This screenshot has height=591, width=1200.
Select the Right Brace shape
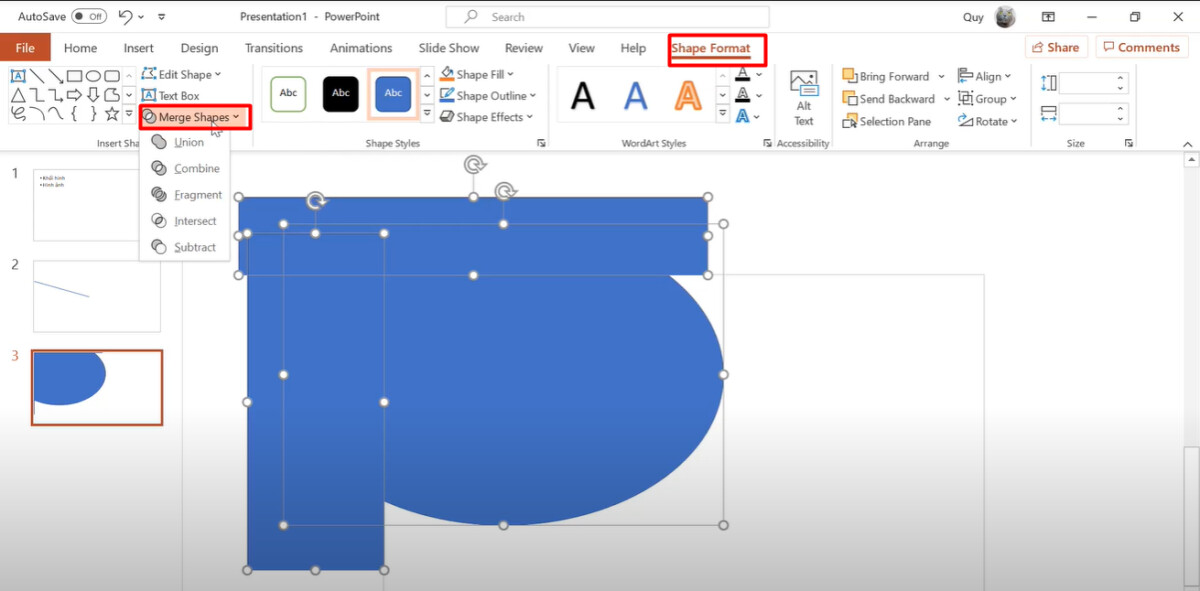coord(93,114)
